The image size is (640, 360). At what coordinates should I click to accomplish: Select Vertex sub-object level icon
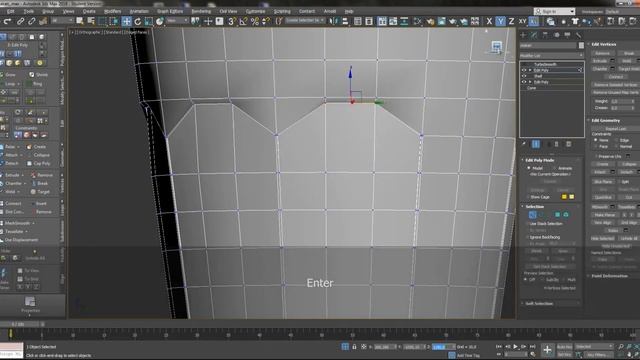532,215
